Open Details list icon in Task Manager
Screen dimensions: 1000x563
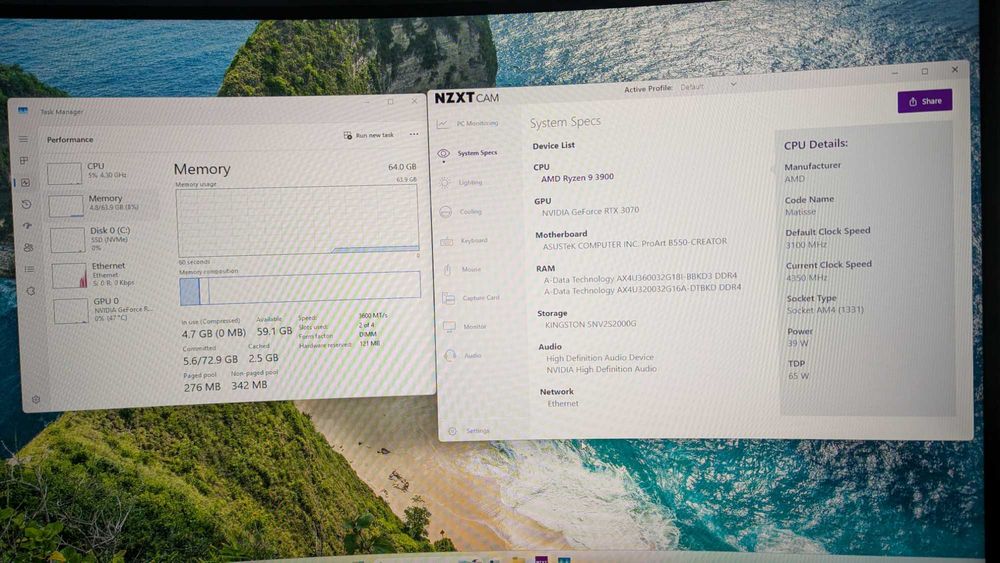pyautogui.click(x=29, y=269)
